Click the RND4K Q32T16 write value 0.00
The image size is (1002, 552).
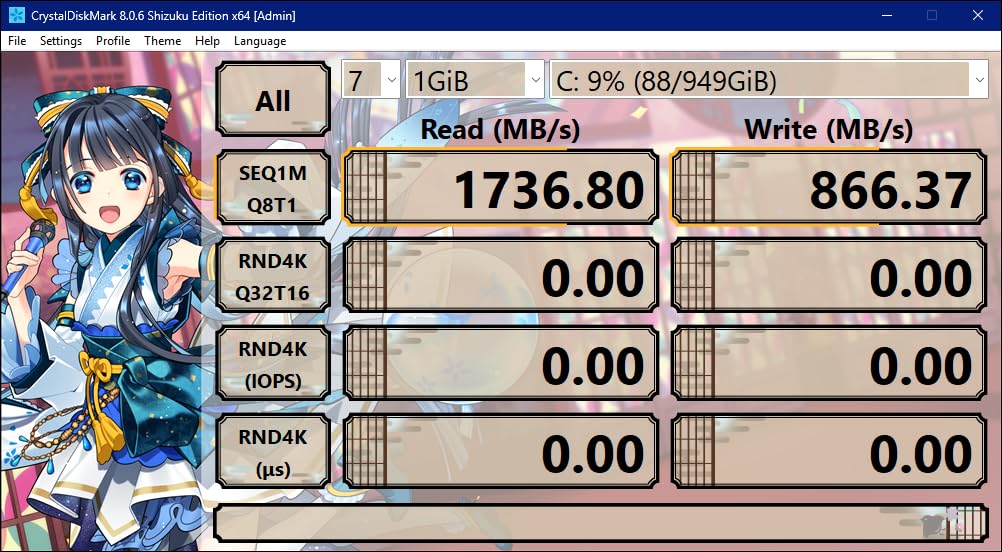[829, 276]
